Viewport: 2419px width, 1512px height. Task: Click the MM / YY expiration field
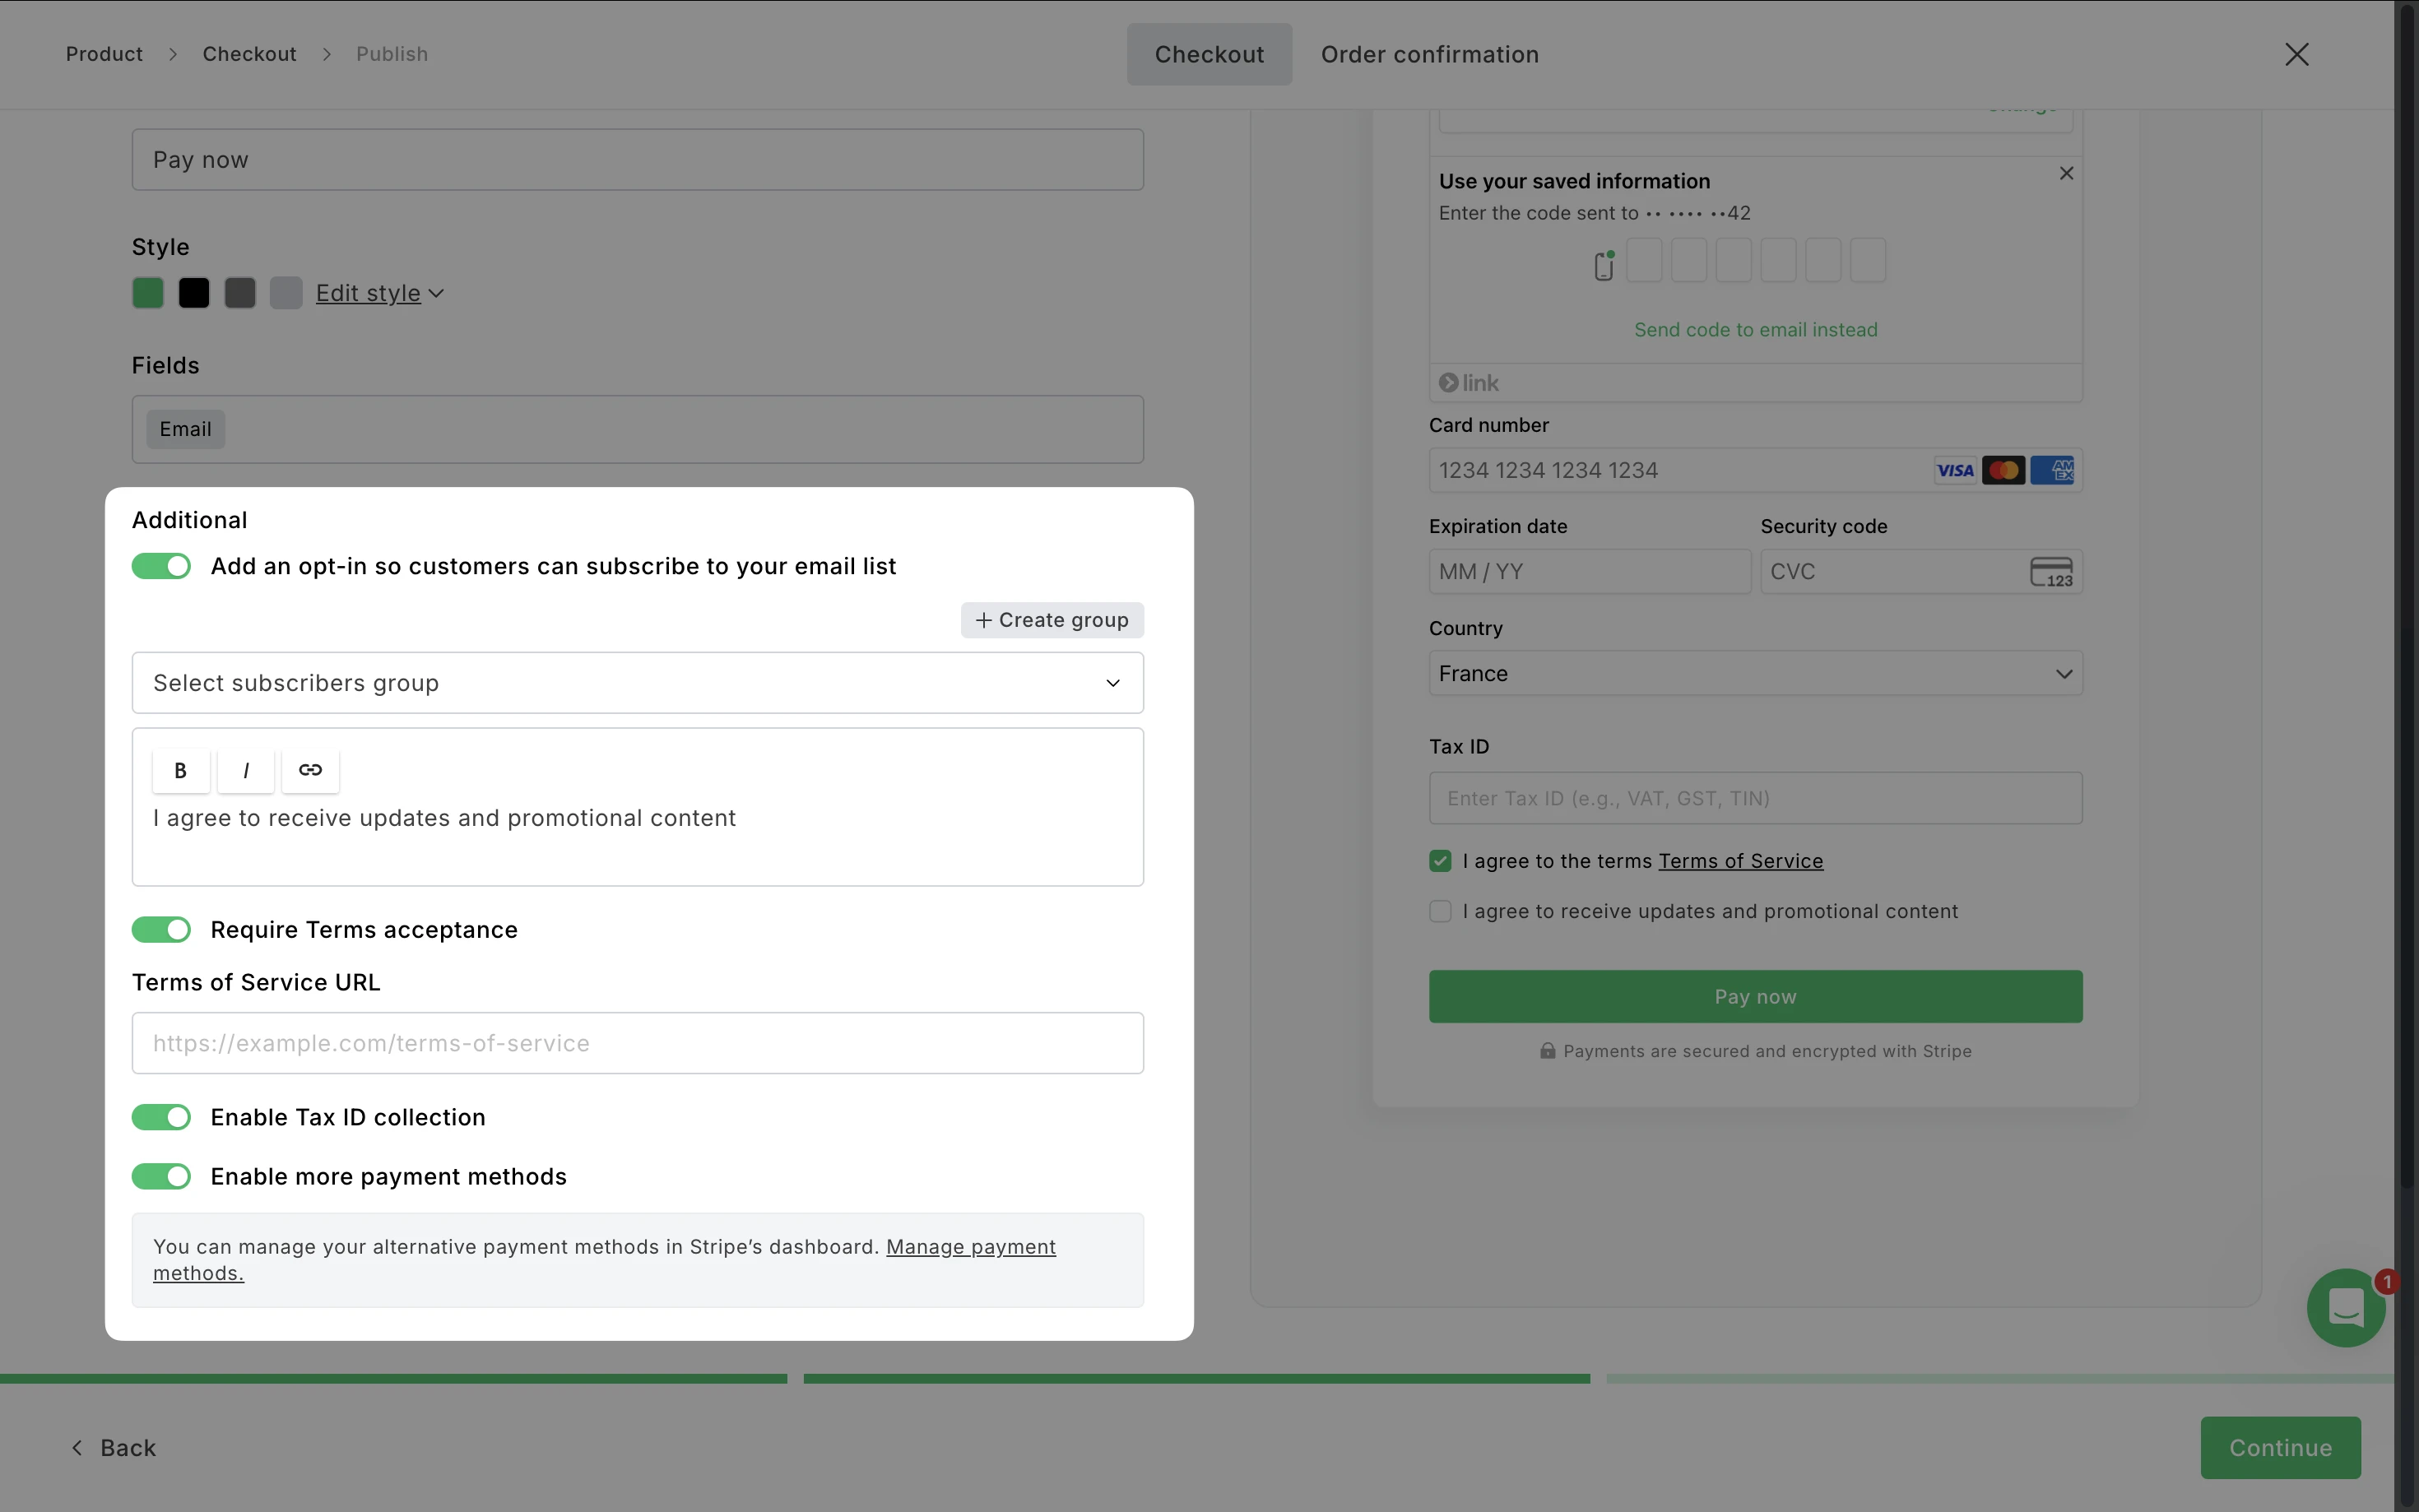(1590, 572)
